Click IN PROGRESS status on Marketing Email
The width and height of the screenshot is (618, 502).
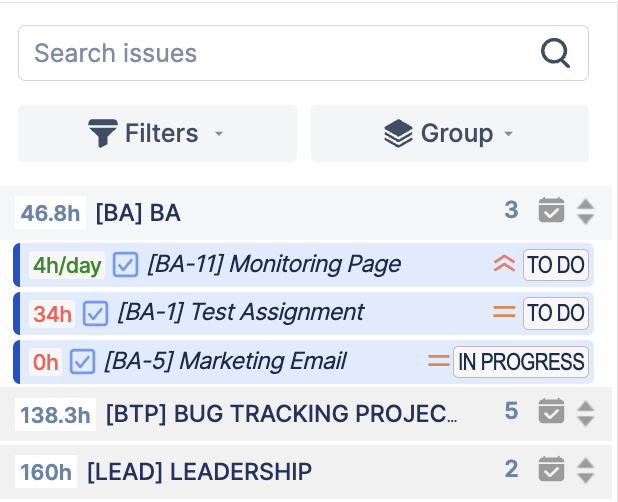pos(521,361)
